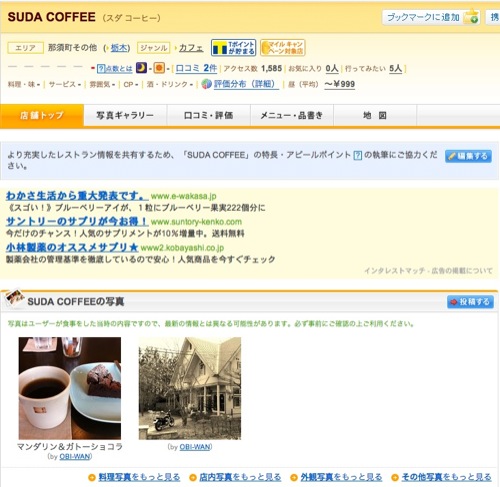Select the 店舗トップ tab
The width and height of the screenshot is (500, 487).
point(42,115)
